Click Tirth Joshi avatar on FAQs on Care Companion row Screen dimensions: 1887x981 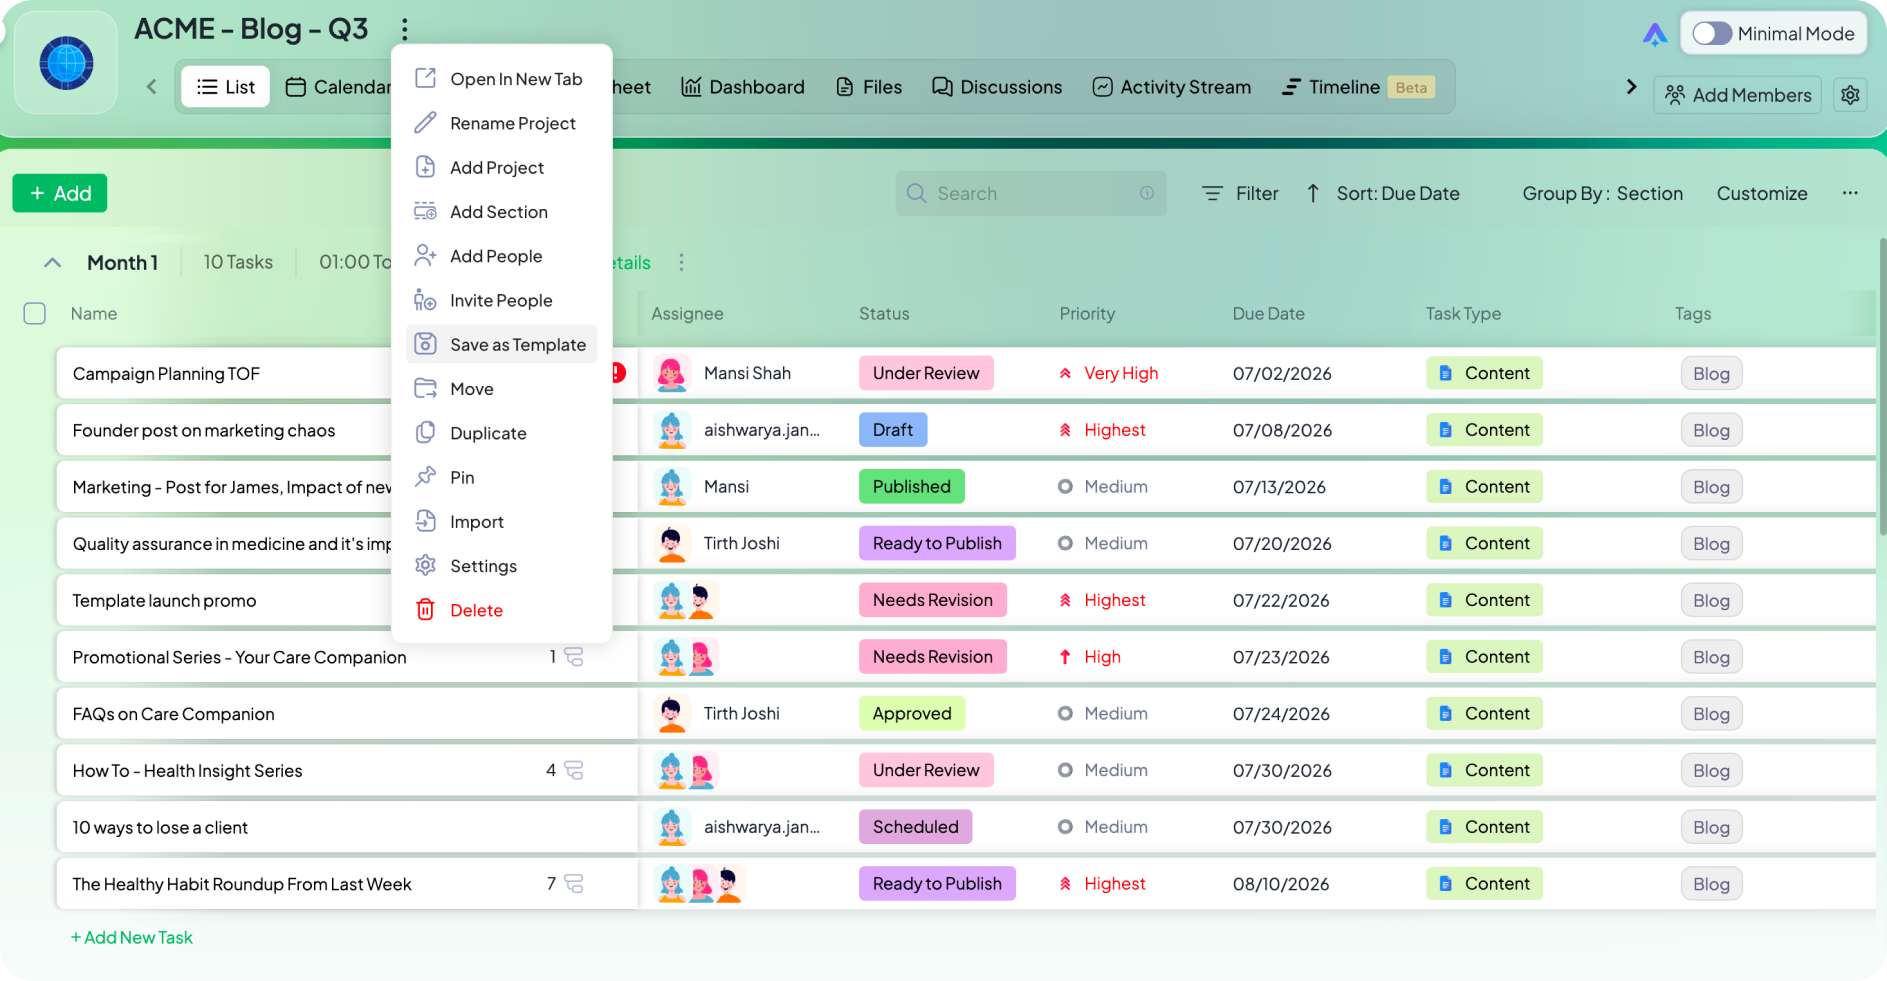pos(671,713)
